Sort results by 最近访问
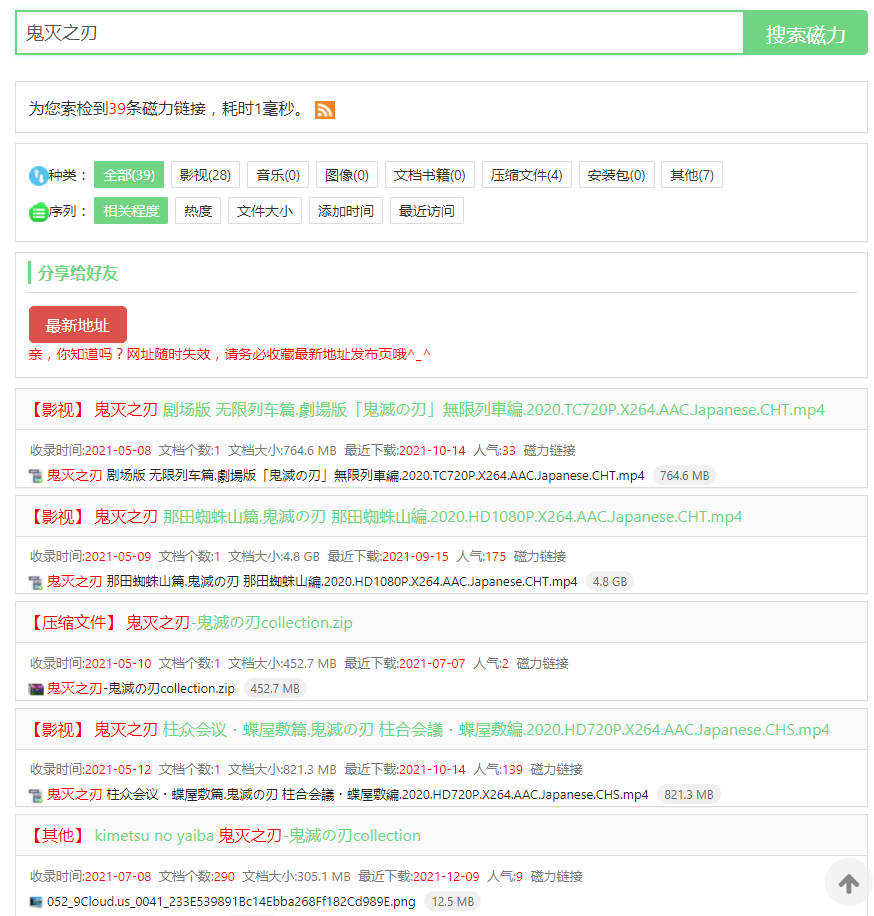The width and height of the screenshot is (874, 916). pyautogui.click(x=426, y=211)
